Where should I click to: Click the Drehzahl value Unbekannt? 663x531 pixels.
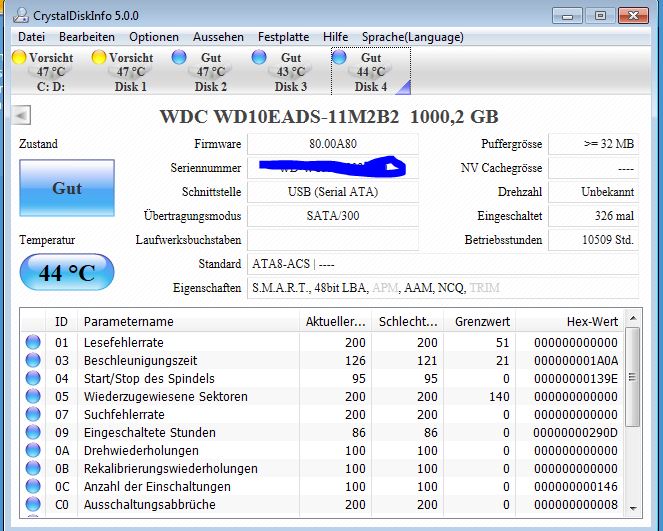click(594, 192)
